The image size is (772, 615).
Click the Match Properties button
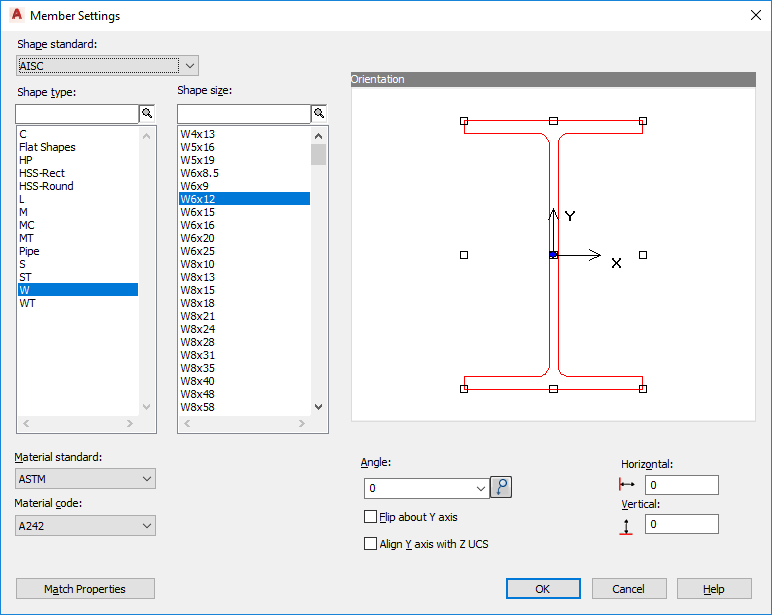coord(85,588)
